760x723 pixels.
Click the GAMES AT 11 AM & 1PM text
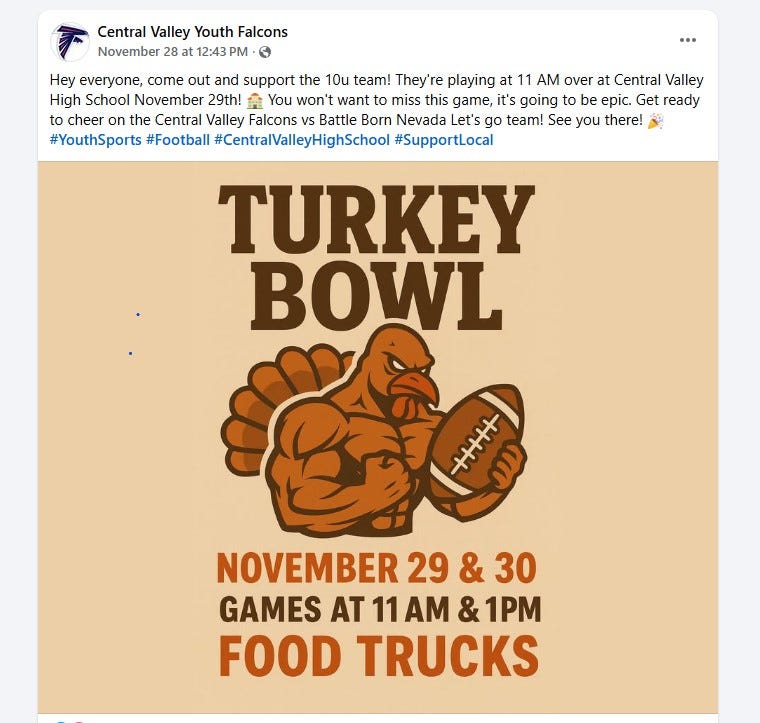tap(378, 609)
